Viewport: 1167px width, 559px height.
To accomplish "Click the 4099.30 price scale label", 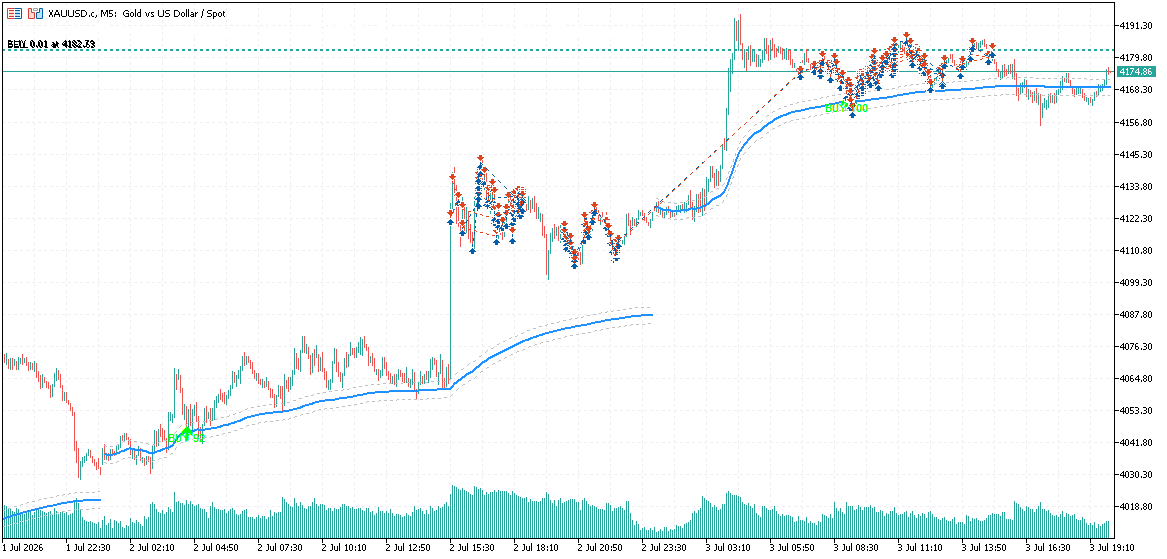I will (x=1136, y=282).
